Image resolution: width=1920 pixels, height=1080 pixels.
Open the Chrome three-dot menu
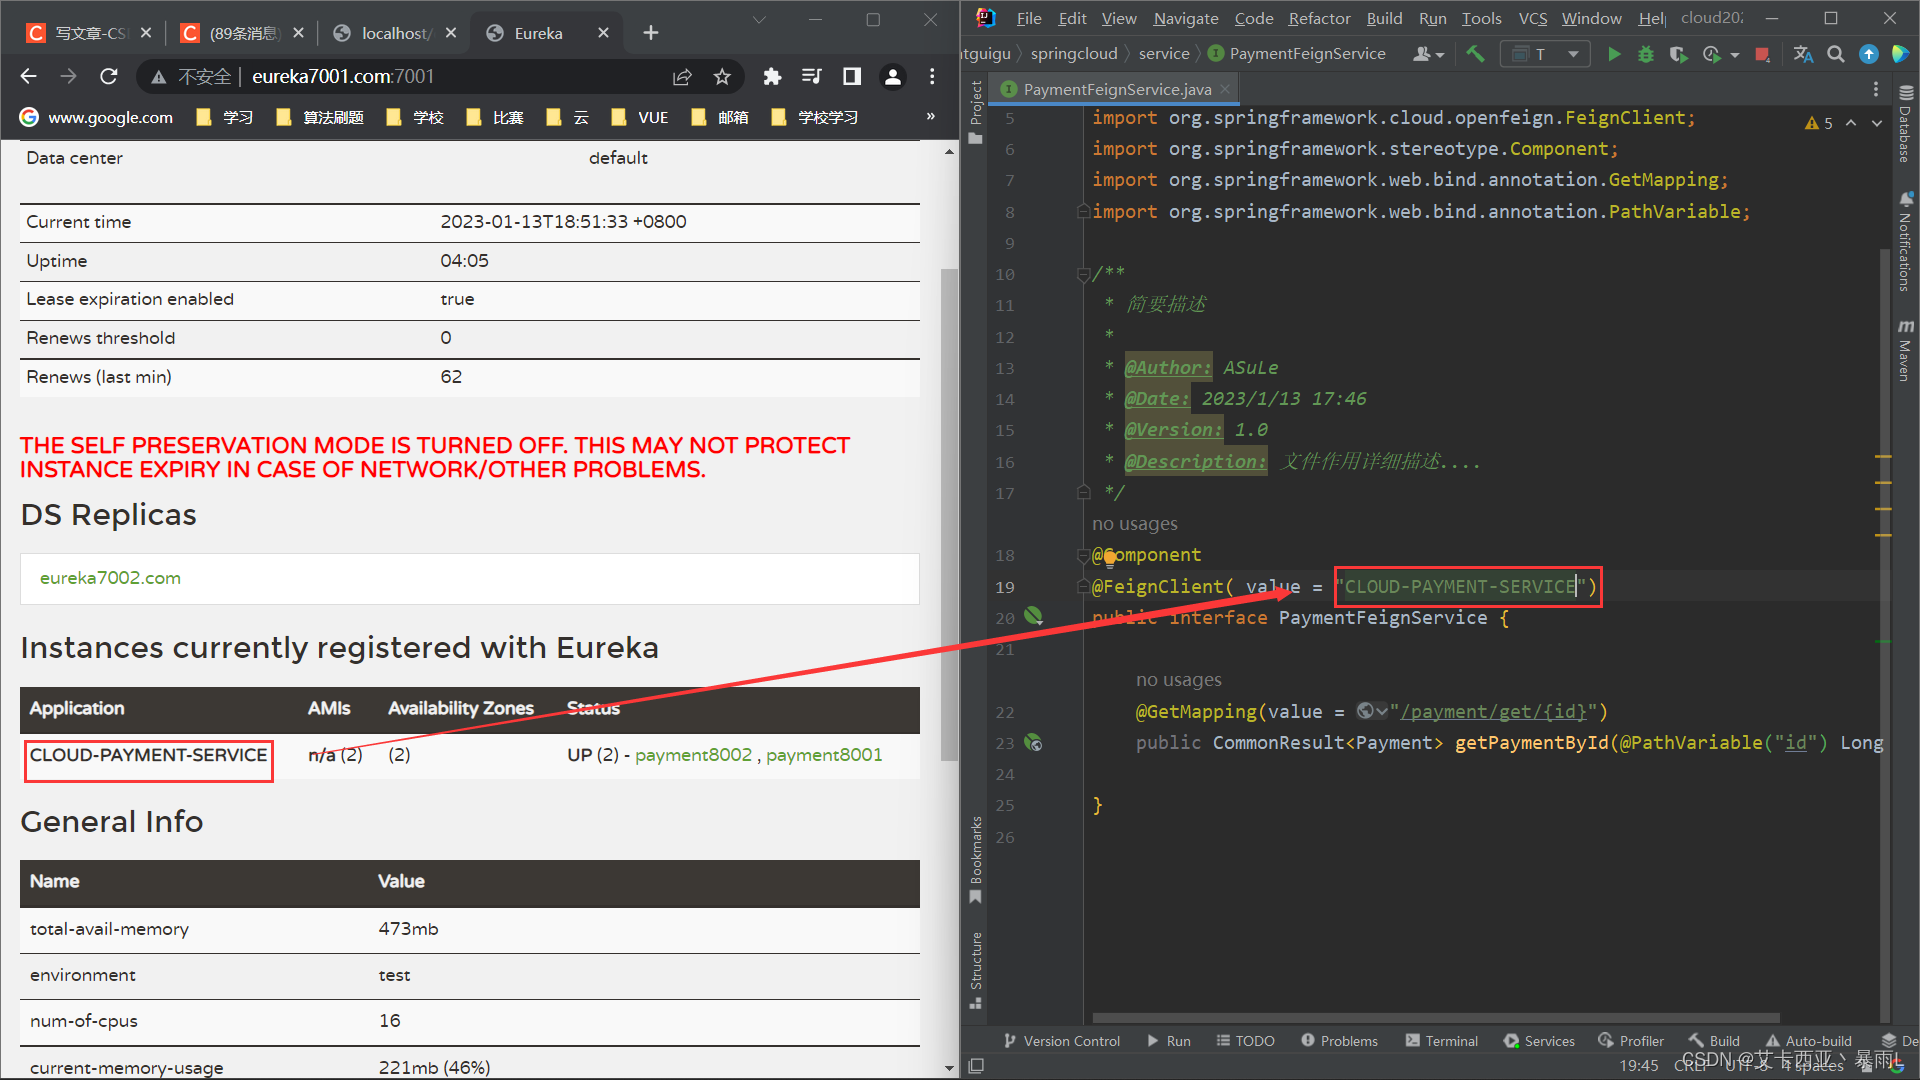point(932,76)
